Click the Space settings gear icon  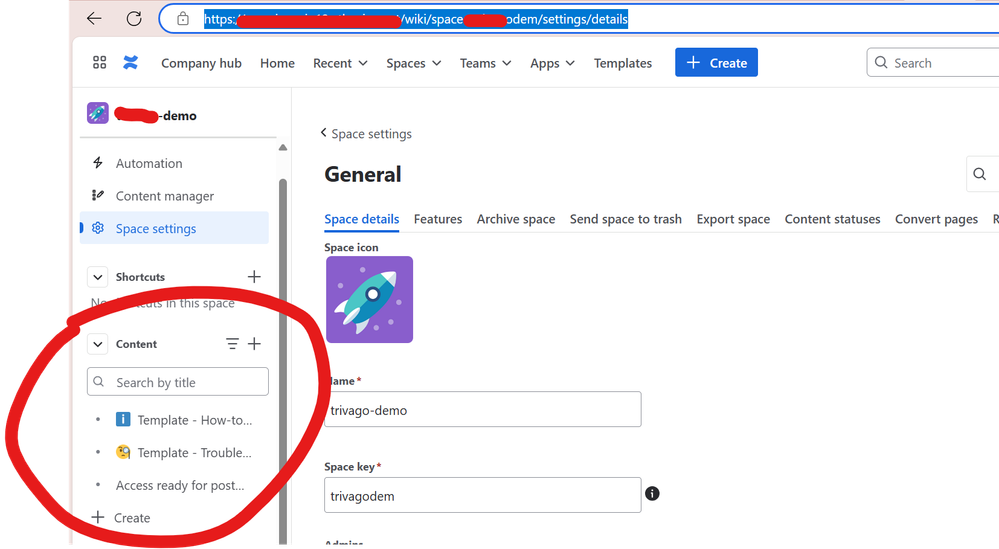pos(97,228)
